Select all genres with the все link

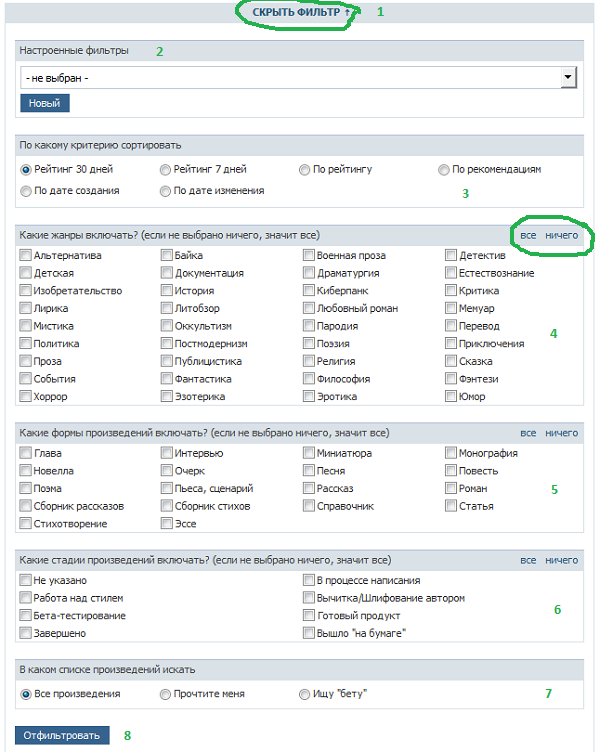pyautogui.click(x=528, y=235)
